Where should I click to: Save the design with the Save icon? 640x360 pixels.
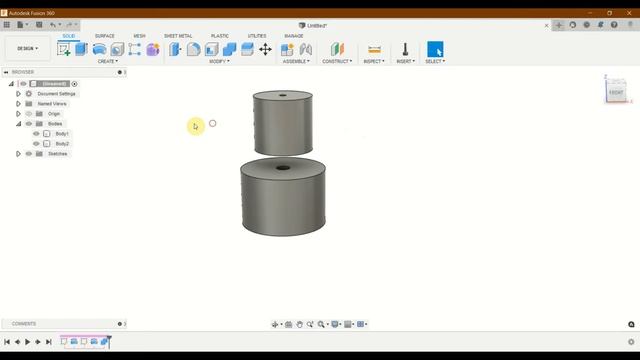(39, 25)
